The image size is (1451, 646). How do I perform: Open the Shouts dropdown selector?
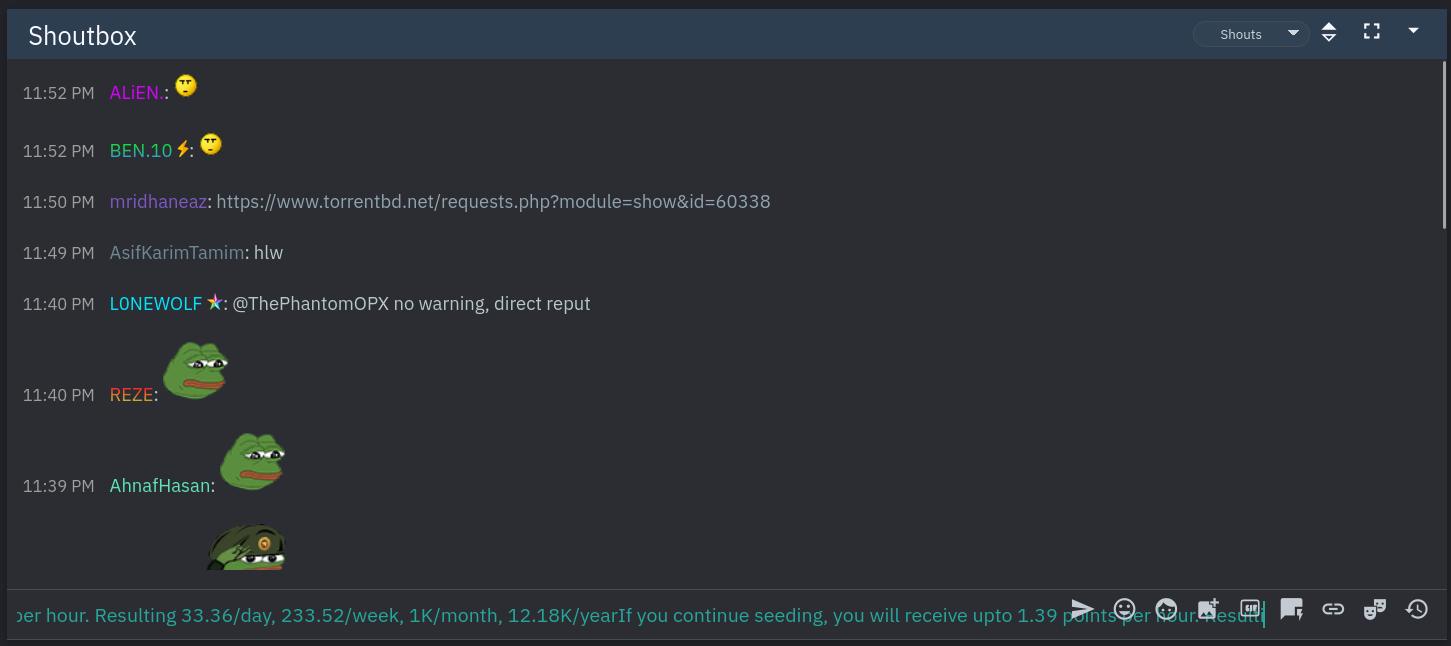point(1251,34)
